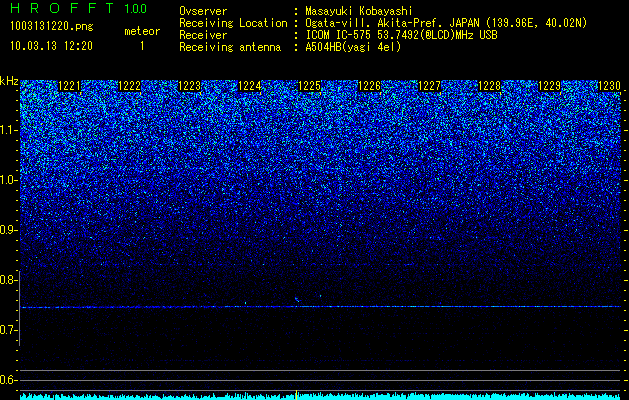Image resolution: width=629 pixels, height=400 pixels.
Task: Click the HROFFT title text
Action: coord(62,8)
